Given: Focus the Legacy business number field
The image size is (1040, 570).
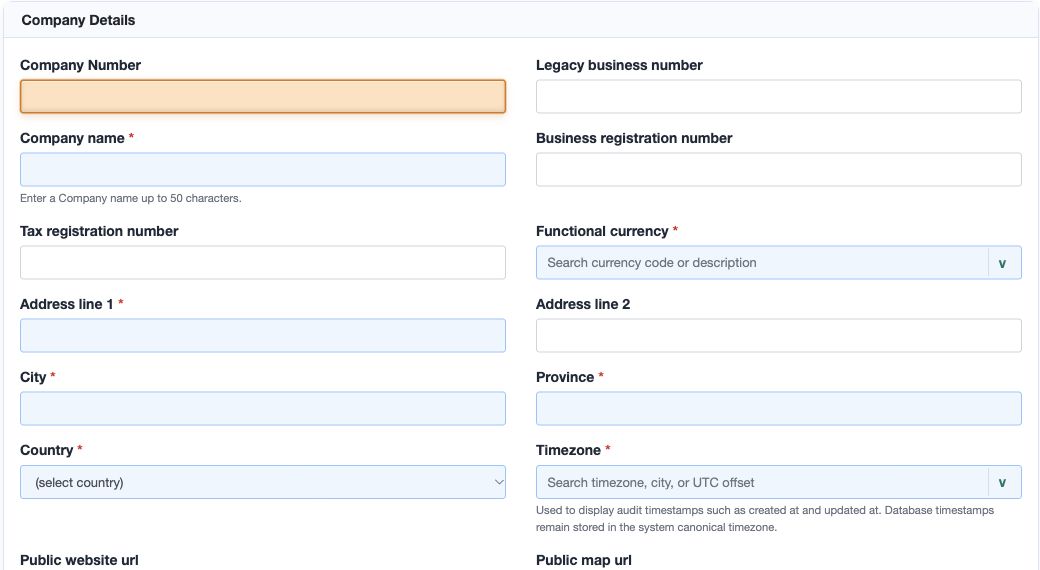Looking at the screenshot, I should click(779, 96).
